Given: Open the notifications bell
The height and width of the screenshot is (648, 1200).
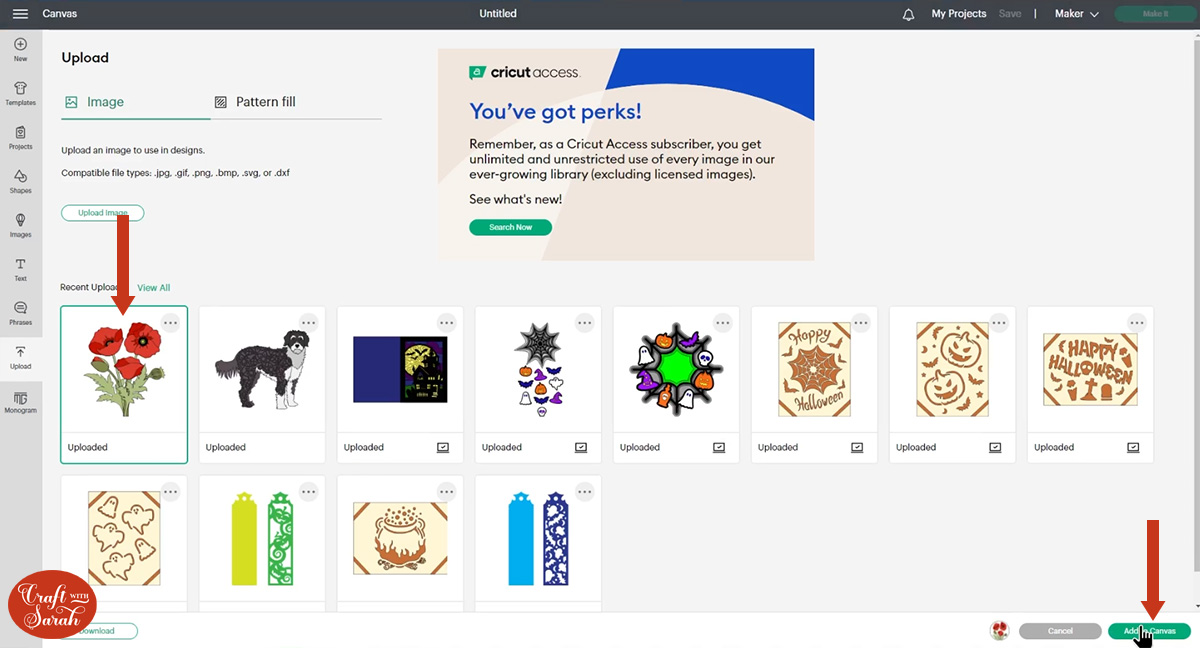Looking at the screenshot, I should [x=909, y=14].
